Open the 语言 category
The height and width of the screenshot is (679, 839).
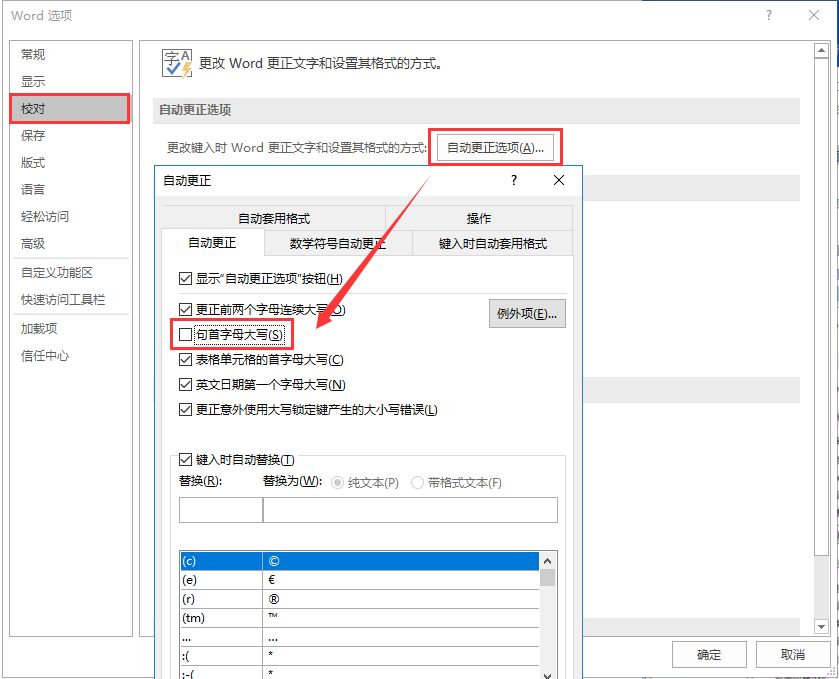33,189
